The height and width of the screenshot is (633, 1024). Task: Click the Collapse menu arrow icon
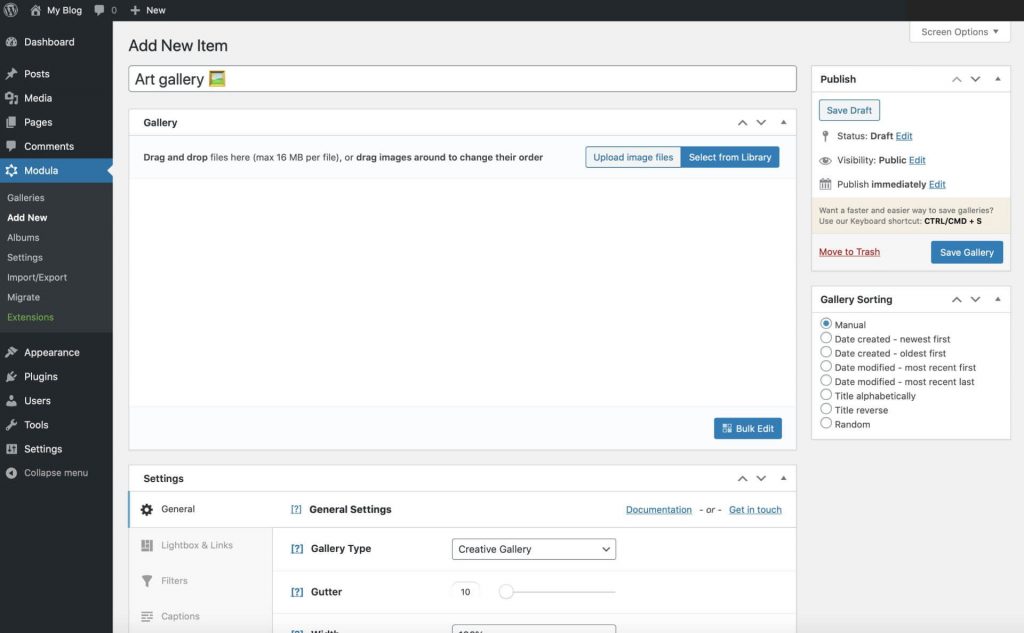11,473
